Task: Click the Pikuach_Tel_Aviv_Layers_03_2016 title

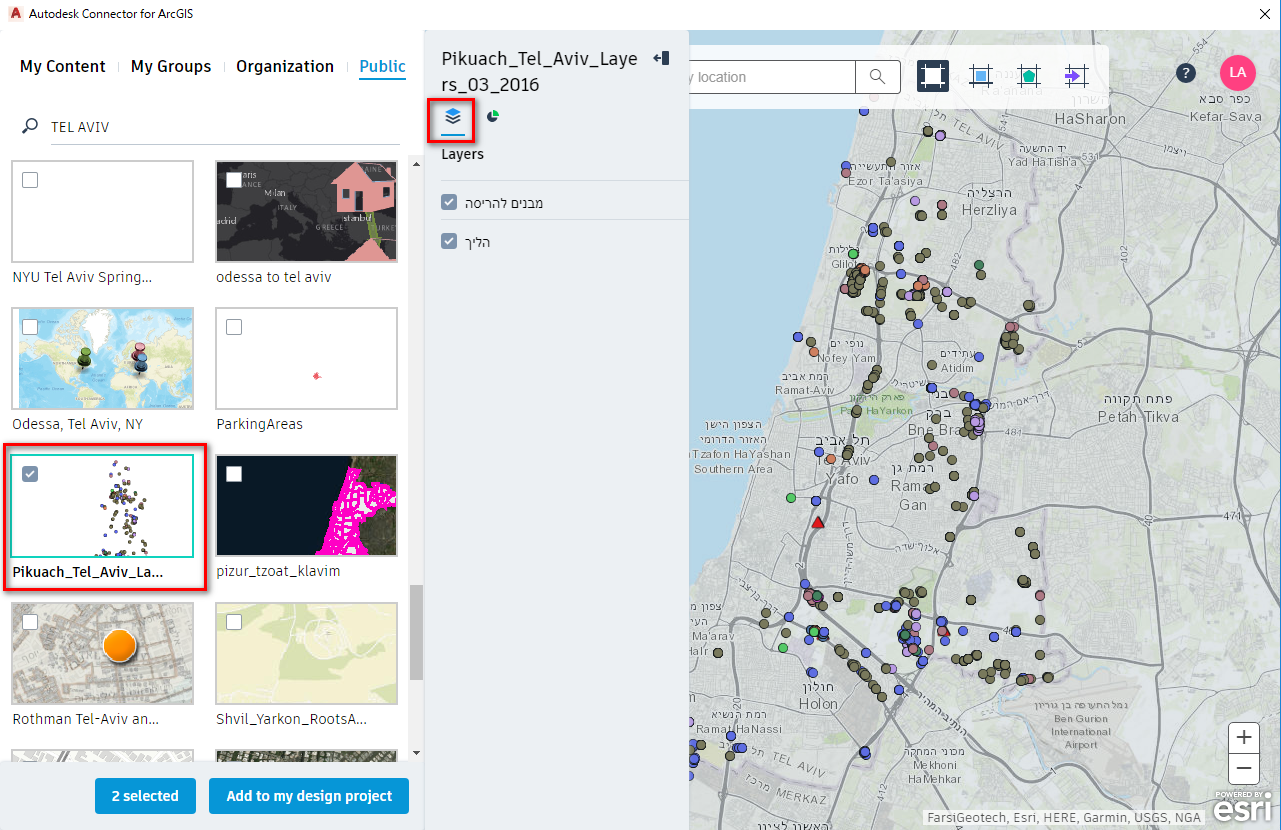Action: coord(539,72)
